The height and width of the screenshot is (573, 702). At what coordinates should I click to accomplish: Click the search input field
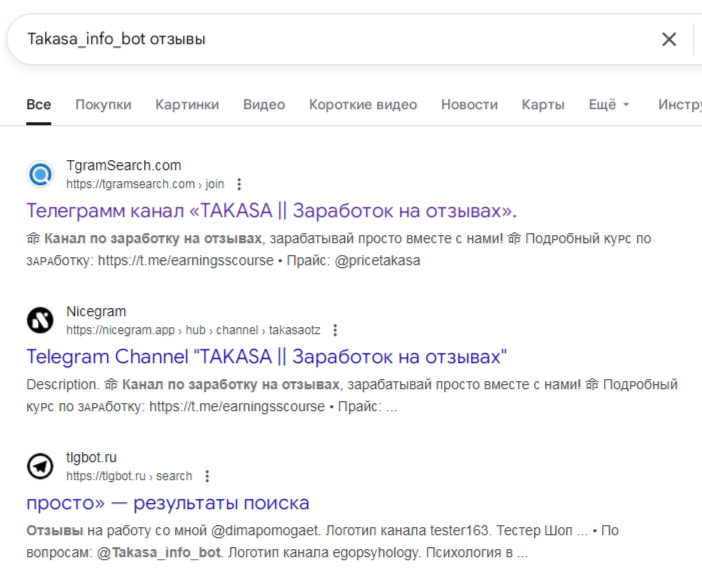pos(330,39)
